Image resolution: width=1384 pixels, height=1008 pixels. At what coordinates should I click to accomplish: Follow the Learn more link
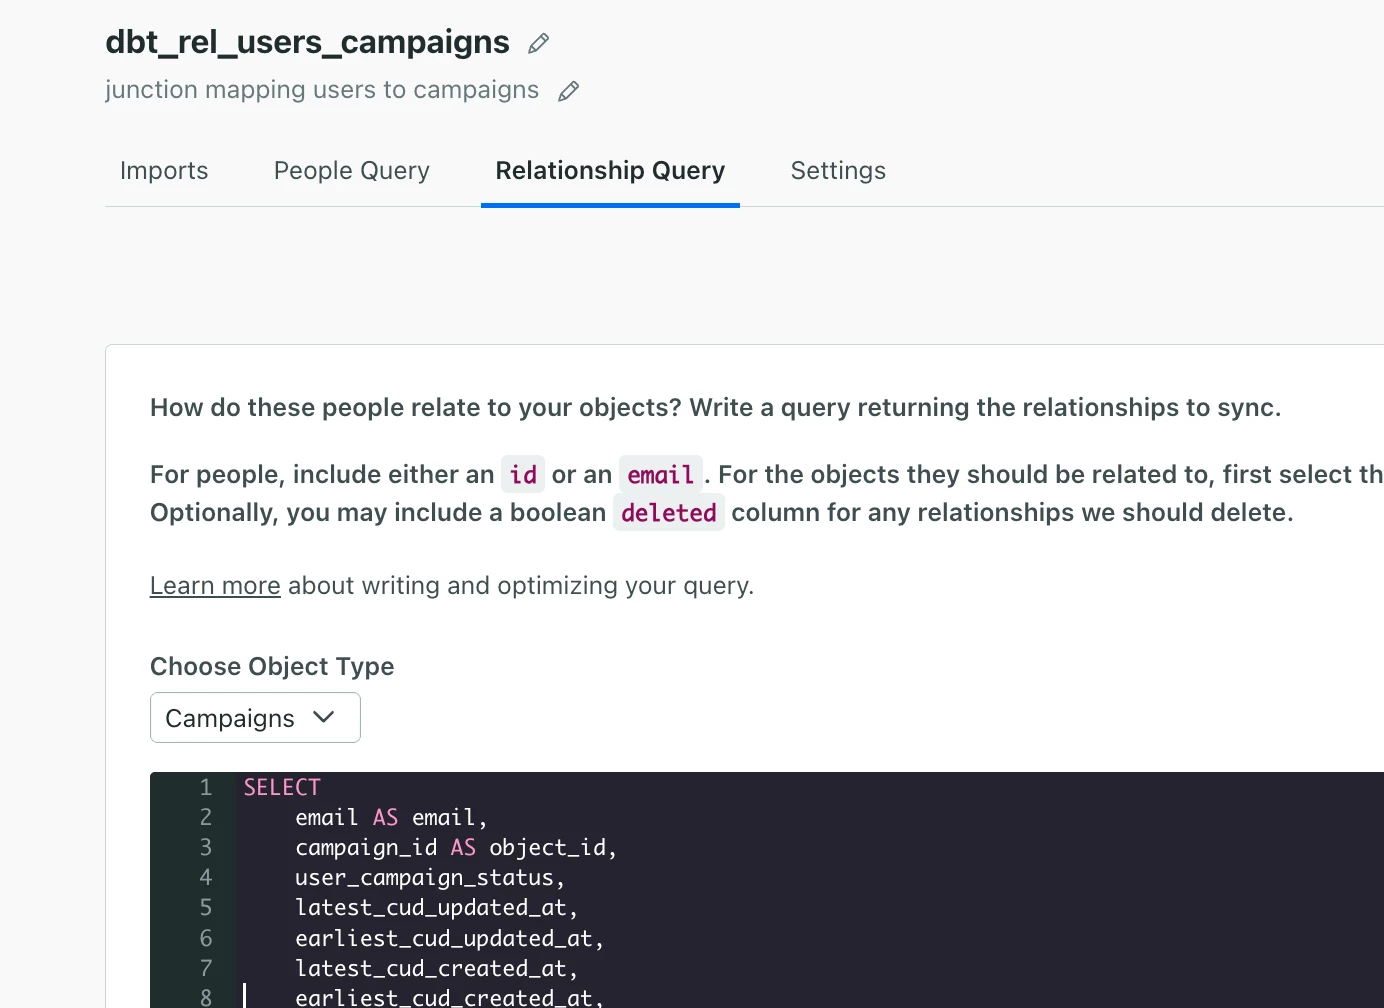point(215,586)
